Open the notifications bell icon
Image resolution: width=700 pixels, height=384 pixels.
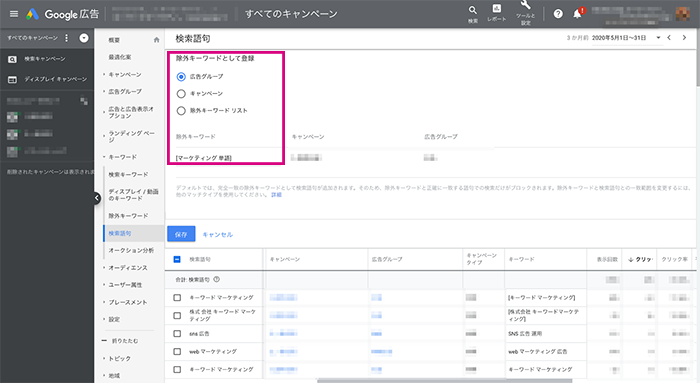pyautogui.click(x=578, y=14)
